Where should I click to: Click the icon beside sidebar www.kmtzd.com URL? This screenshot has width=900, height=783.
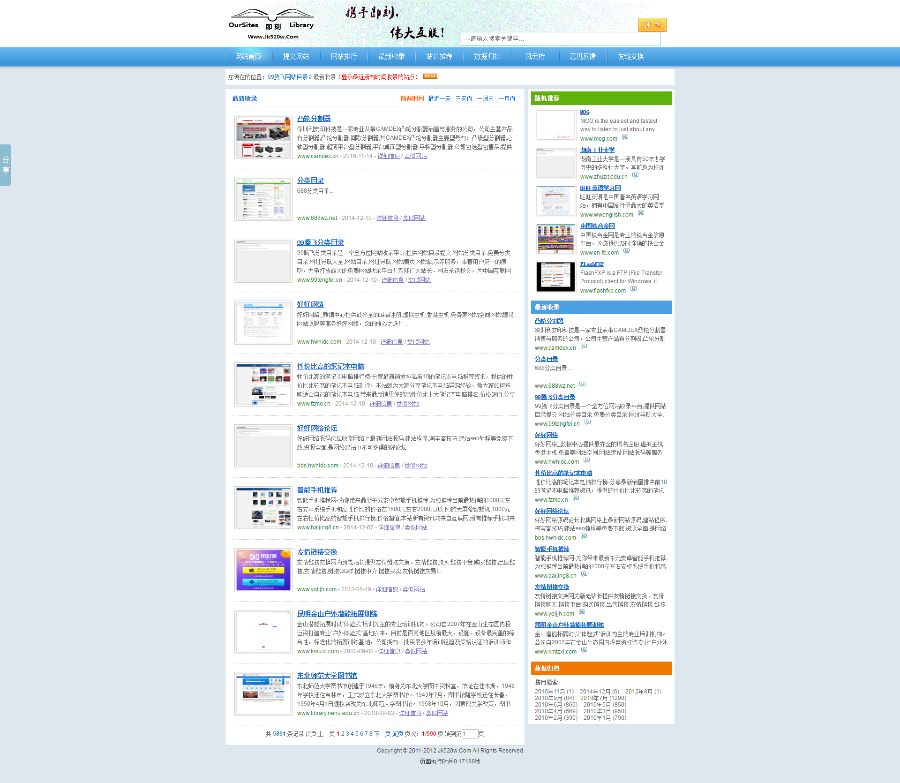click(584, 650)
